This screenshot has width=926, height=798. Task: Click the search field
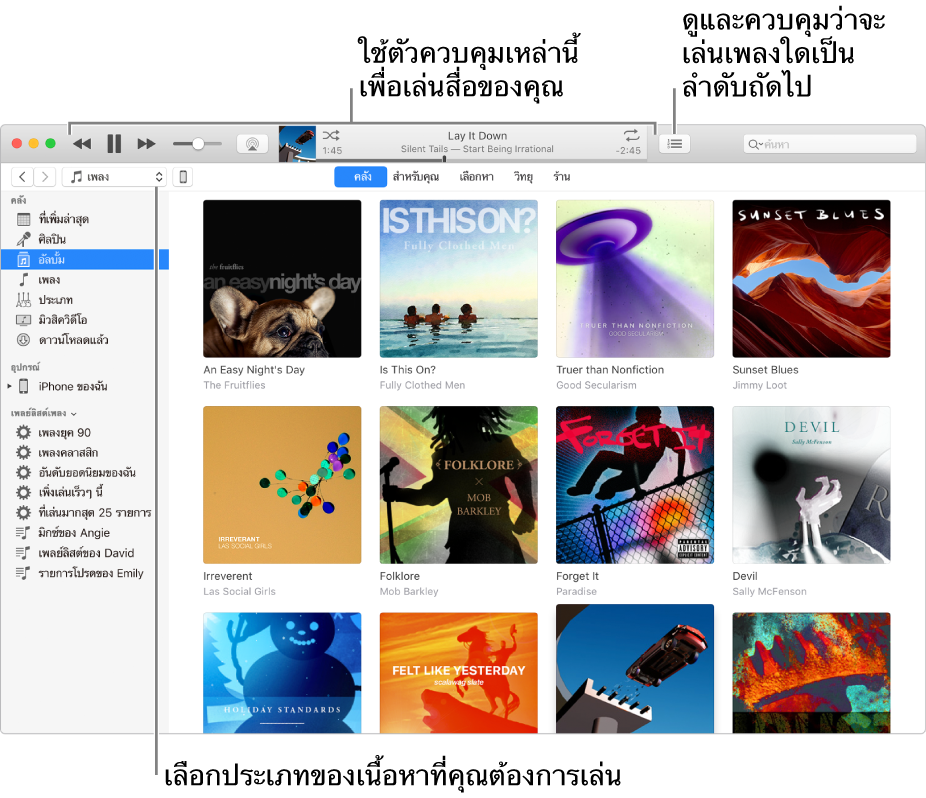click(830, 144)
